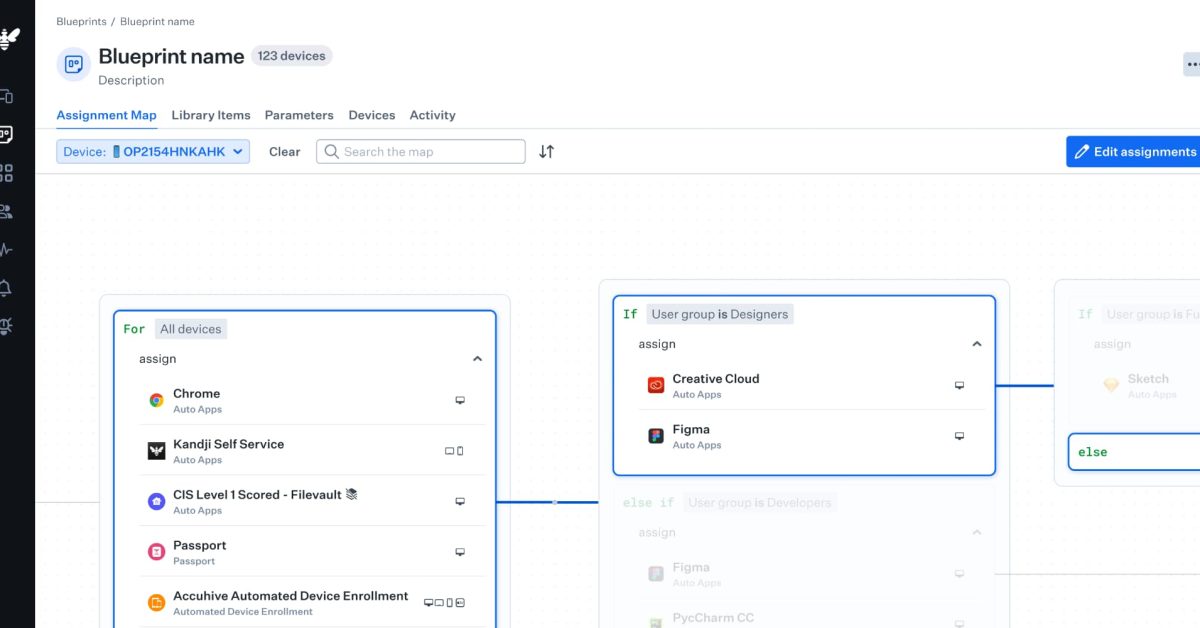Click the Figma name under Designers

click(691, 430)
